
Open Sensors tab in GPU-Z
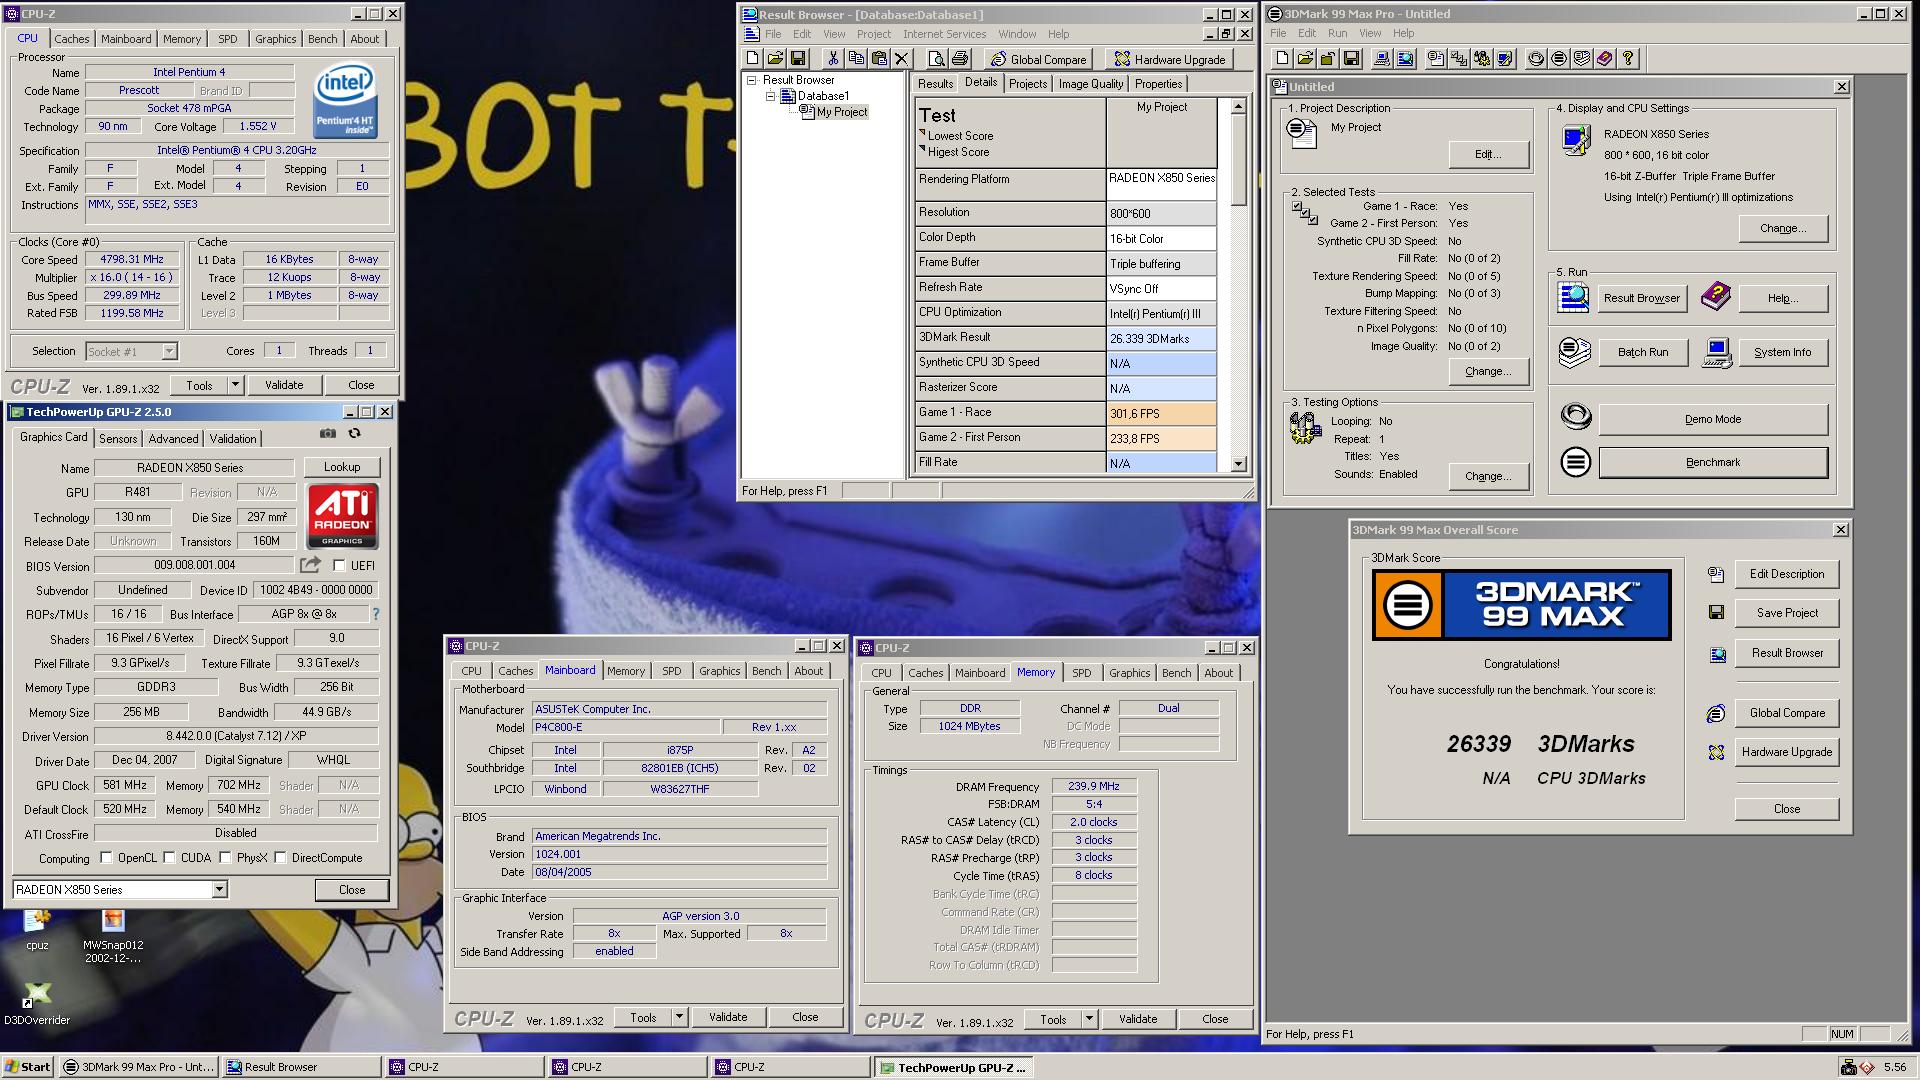pyautogui.click(x=118, y=439)
